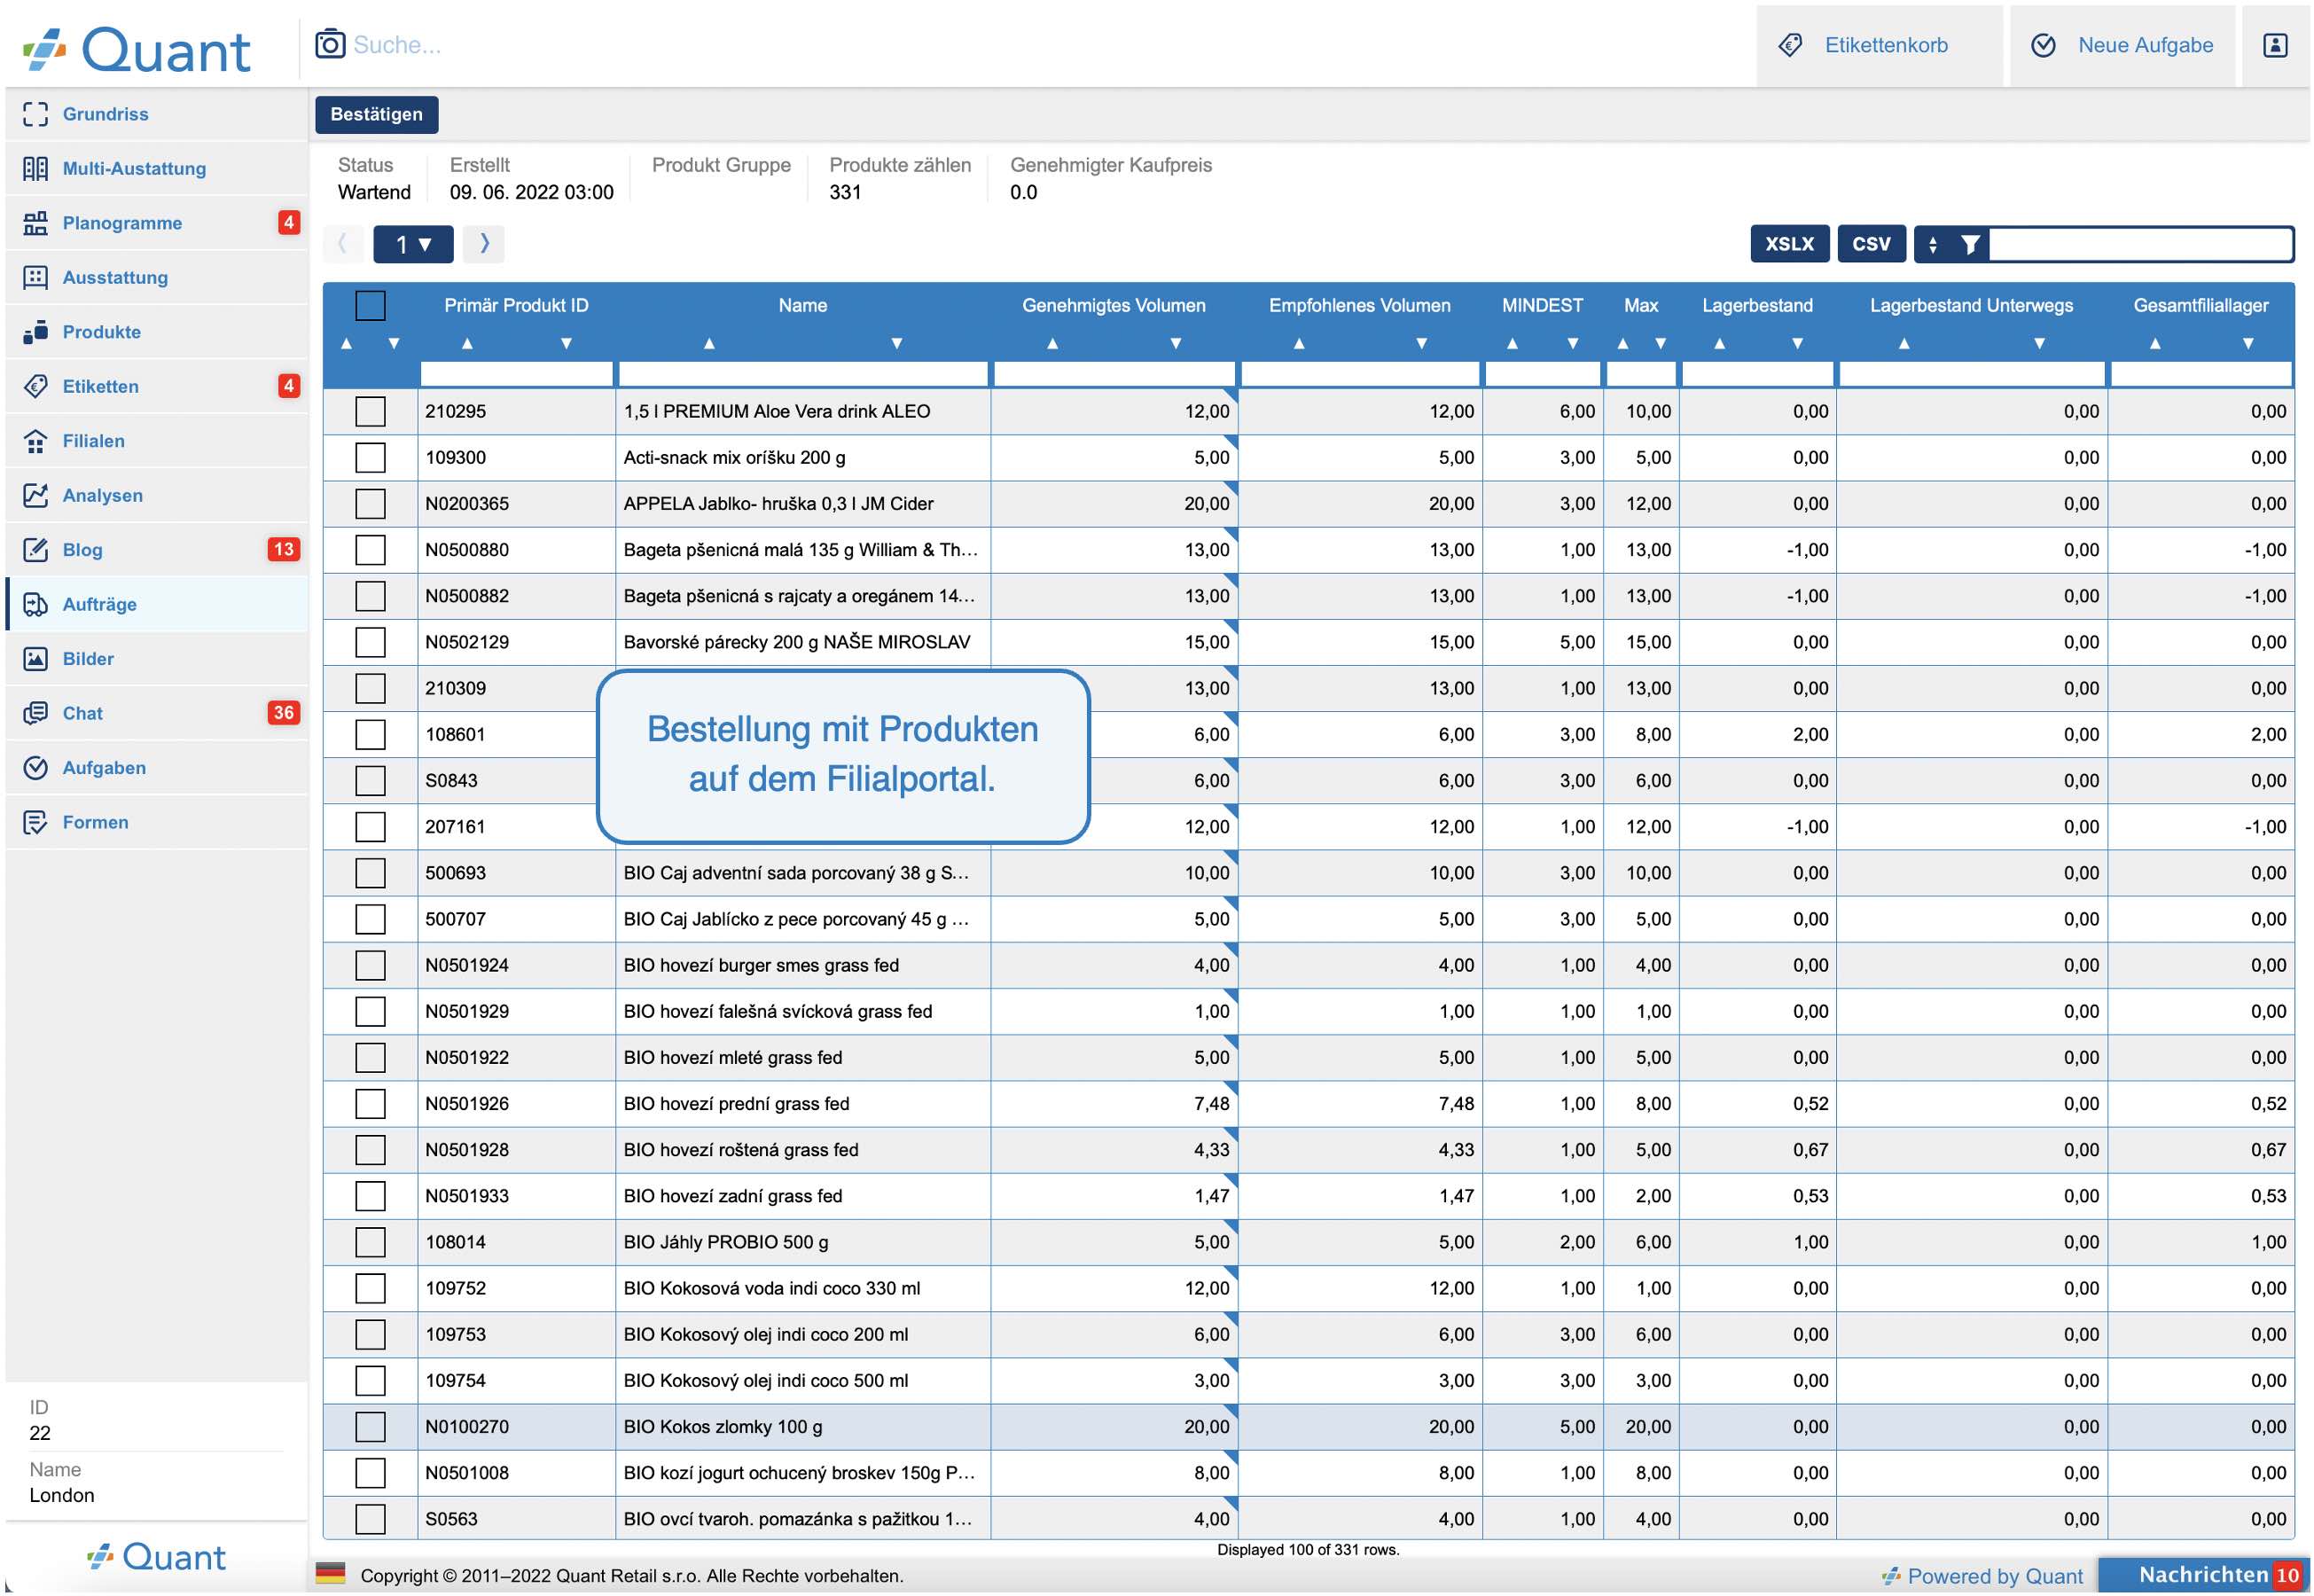Export table with CSV button
This screenshot has width=2314, height=1596.
(1871, 244)
